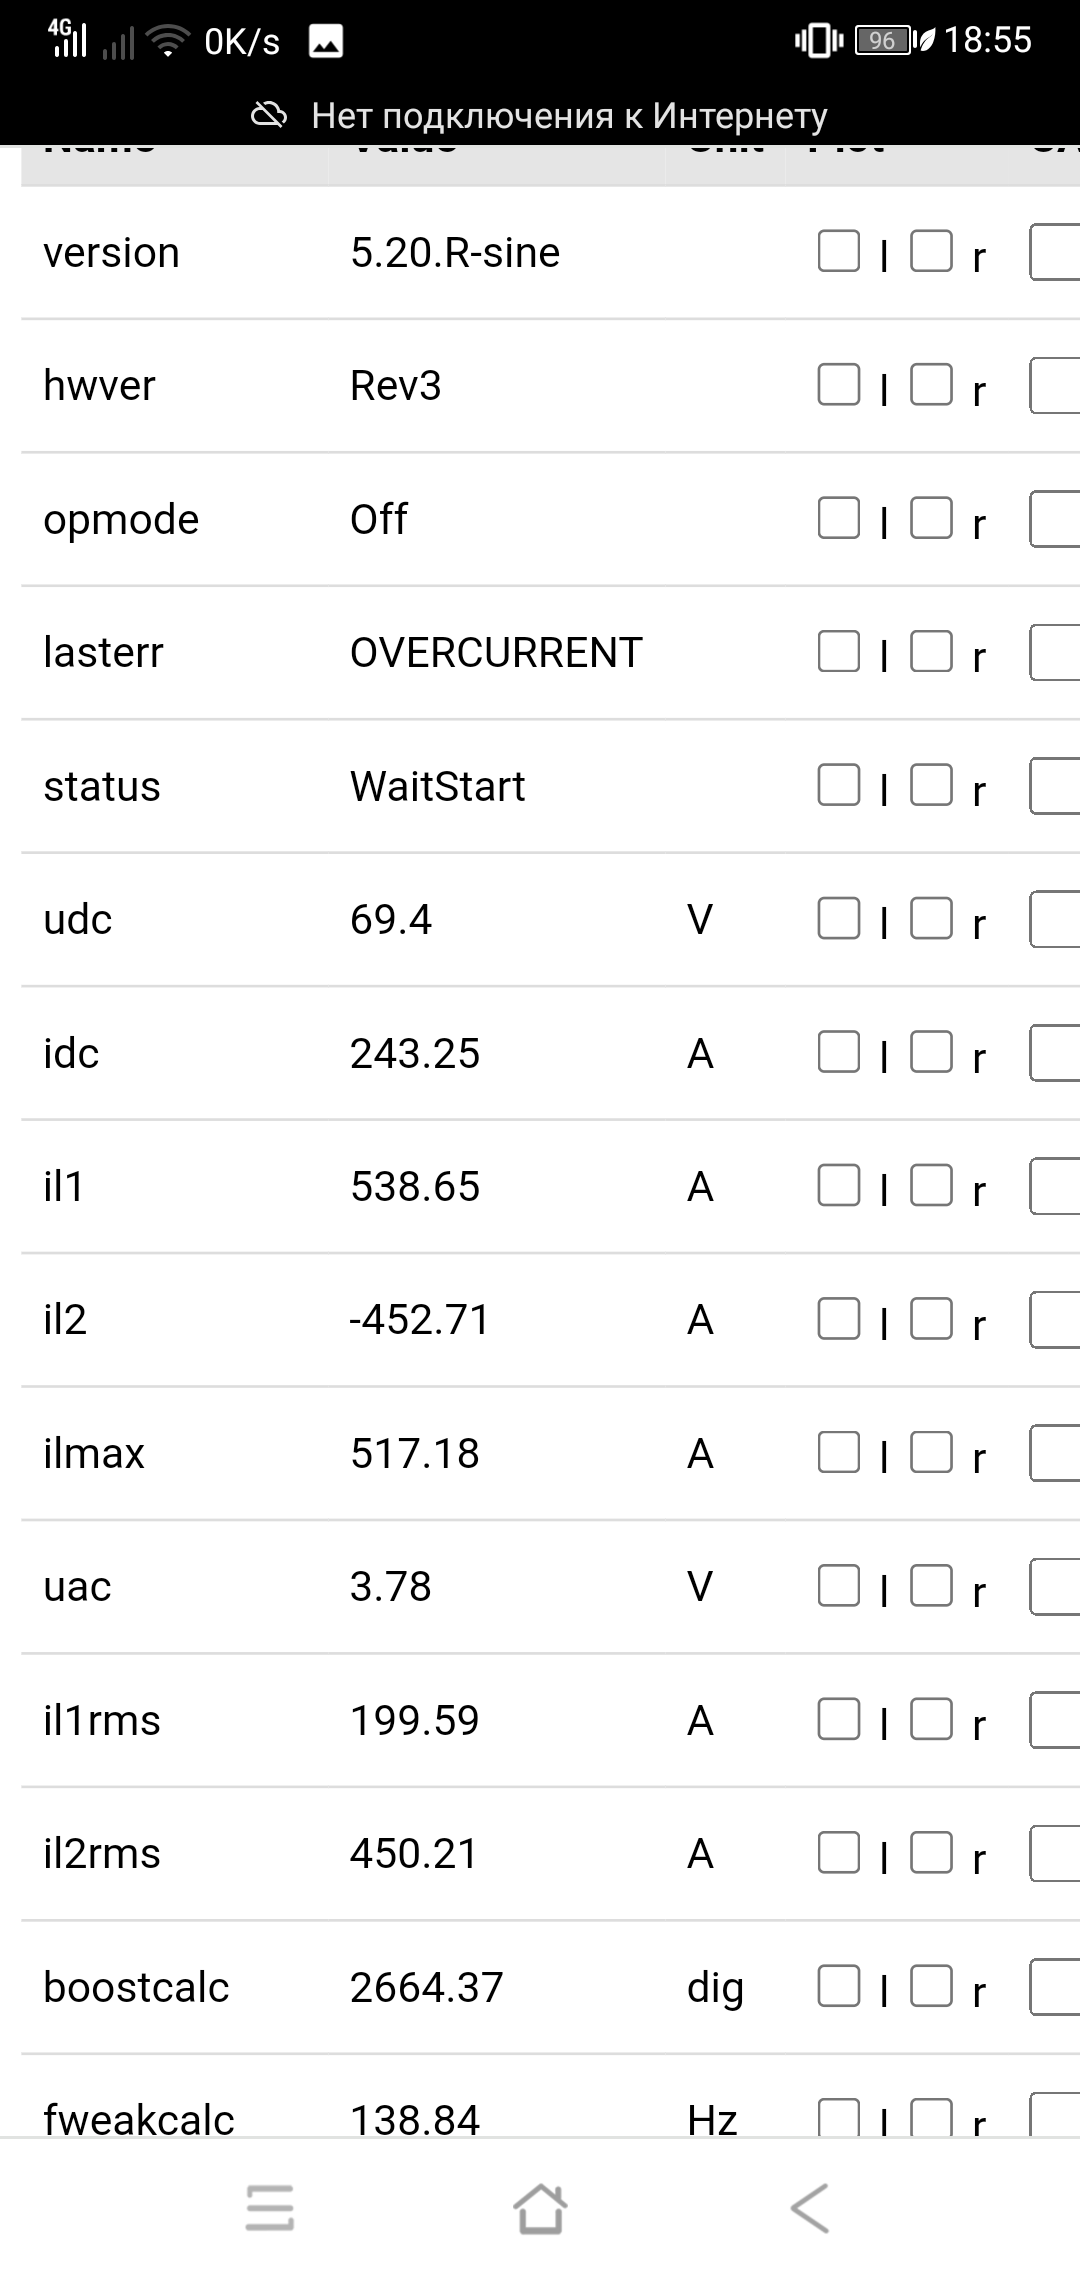Tap the picture notification icon in status bar
Viewport: 1080px width, 2280px height.
coord(326,41)
